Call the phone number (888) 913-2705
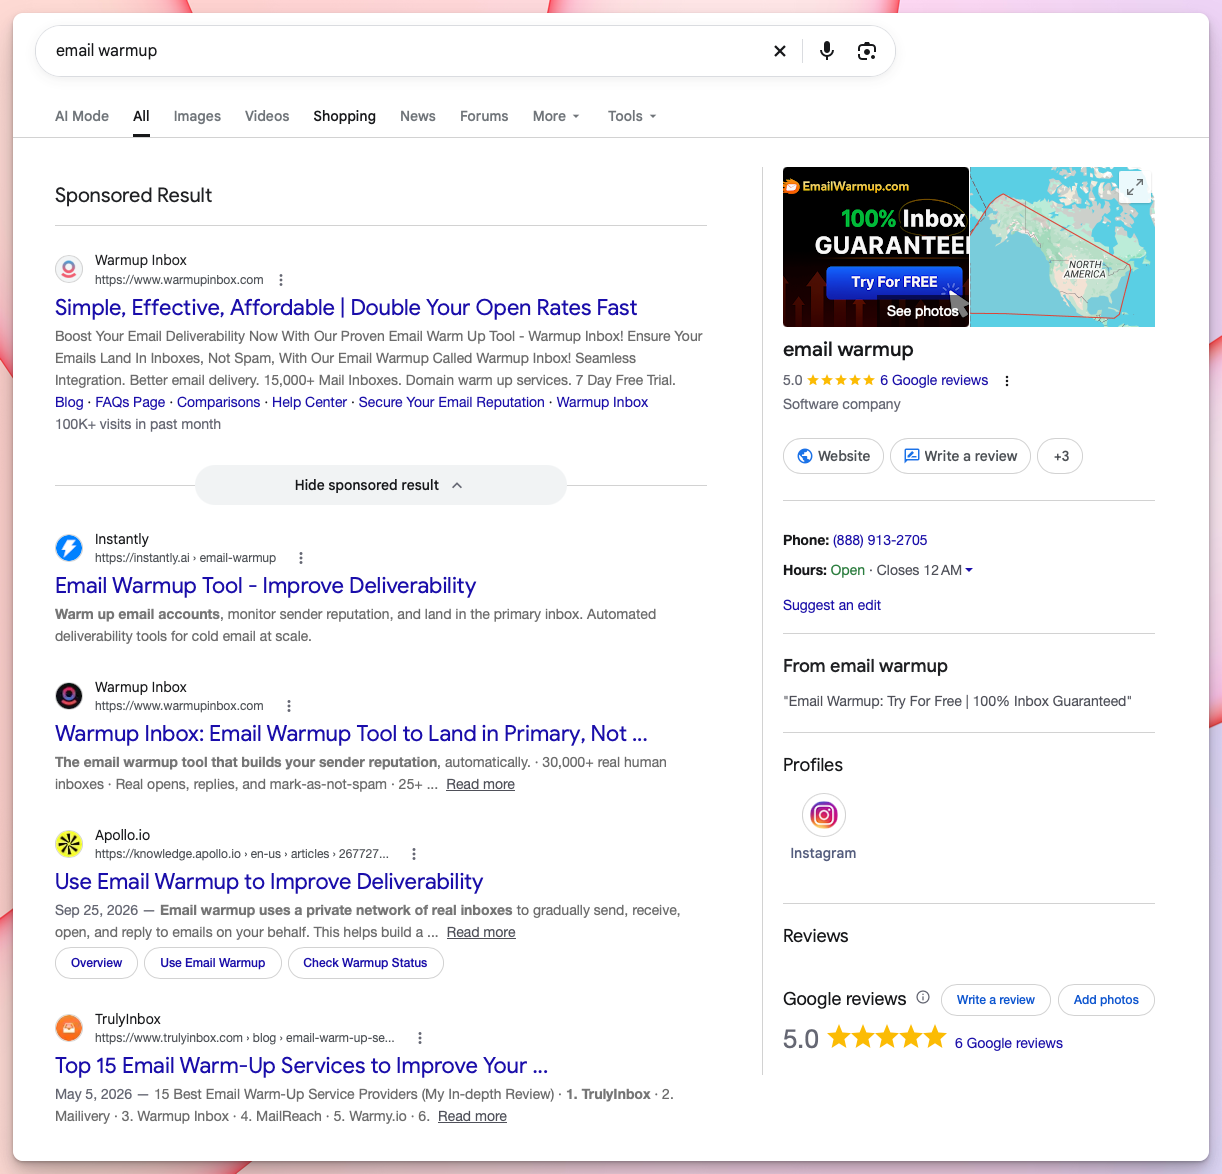 pos(880,540)
